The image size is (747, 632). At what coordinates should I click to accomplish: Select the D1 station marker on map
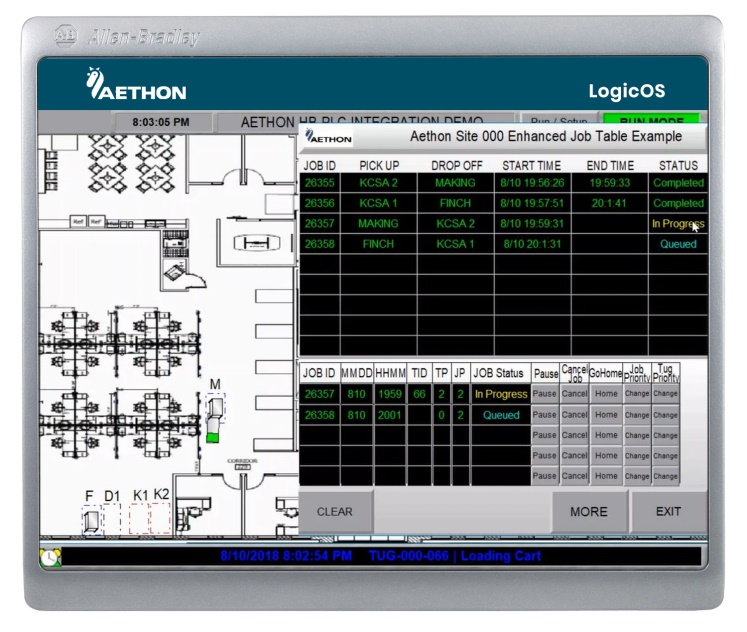112,518
